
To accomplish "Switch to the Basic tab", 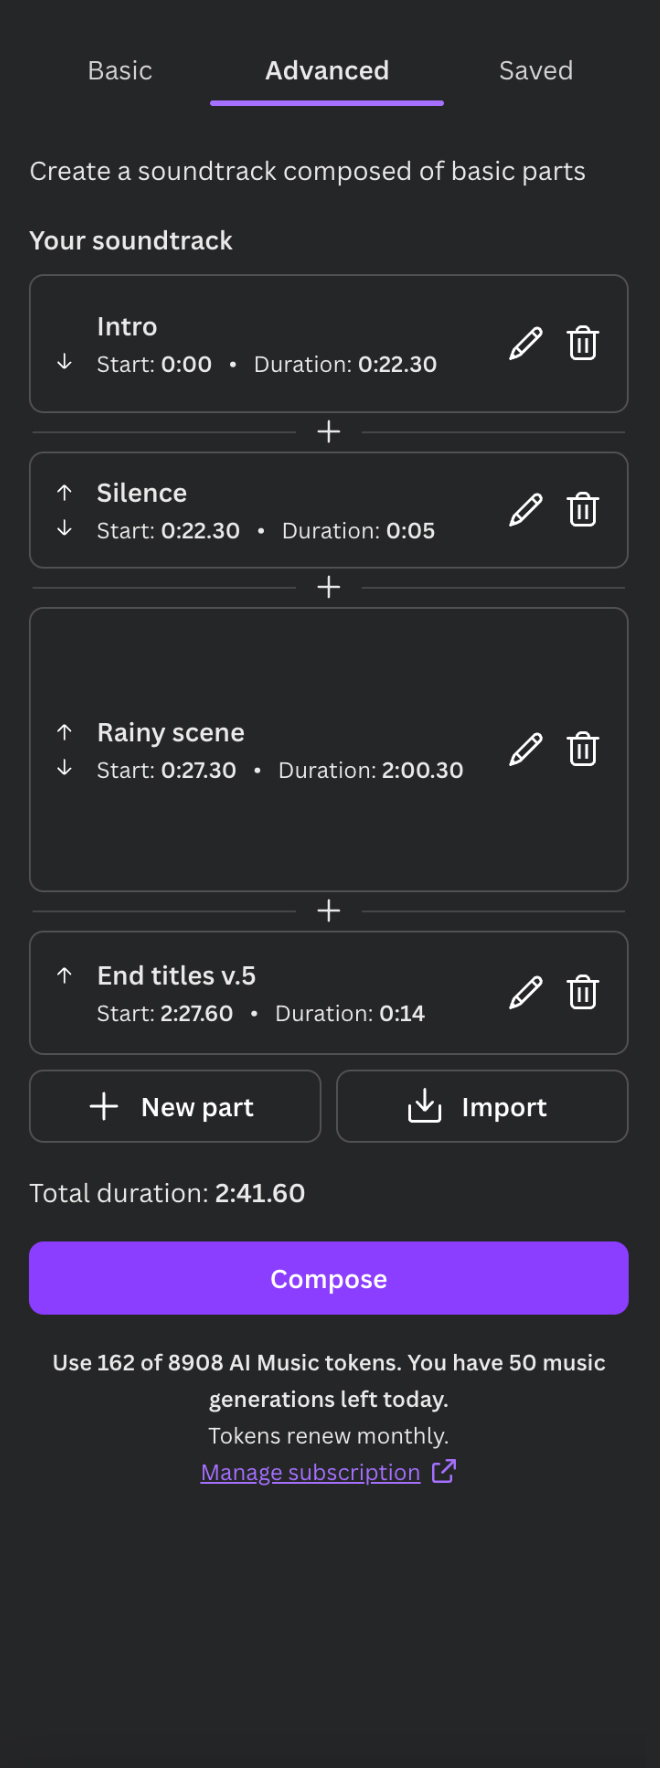I will [120, 71].
